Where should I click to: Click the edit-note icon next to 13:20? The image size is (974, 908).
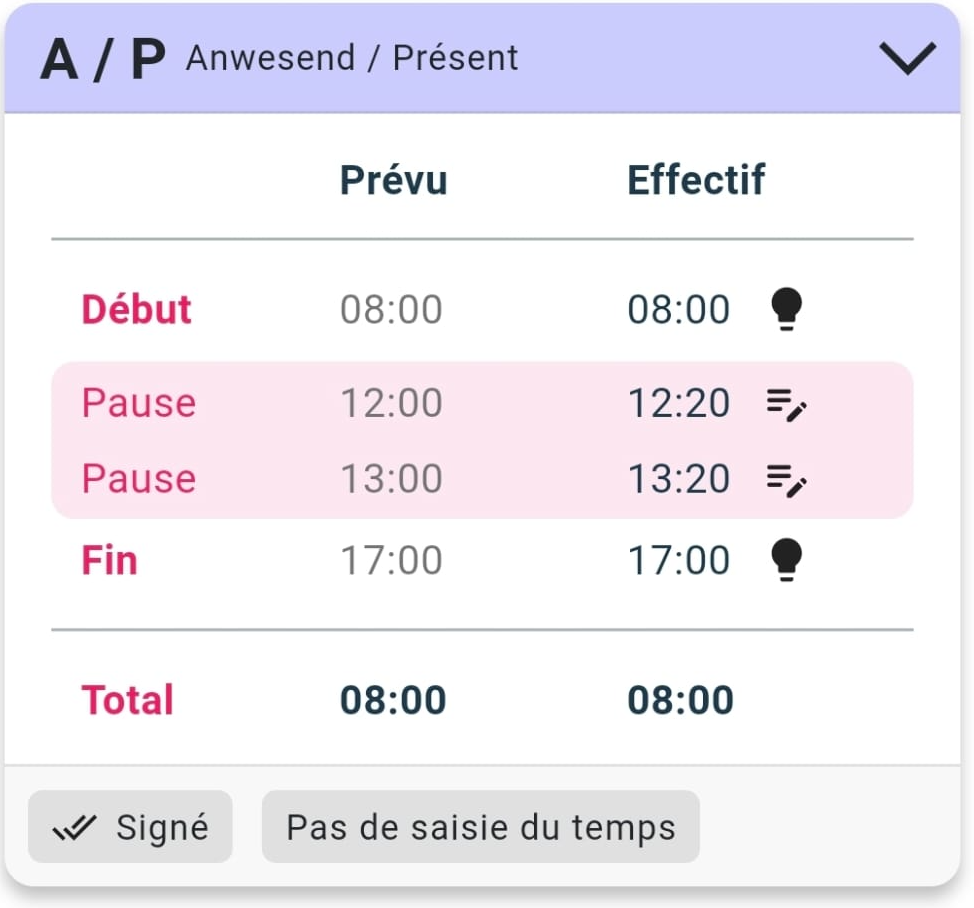point(787,480)
